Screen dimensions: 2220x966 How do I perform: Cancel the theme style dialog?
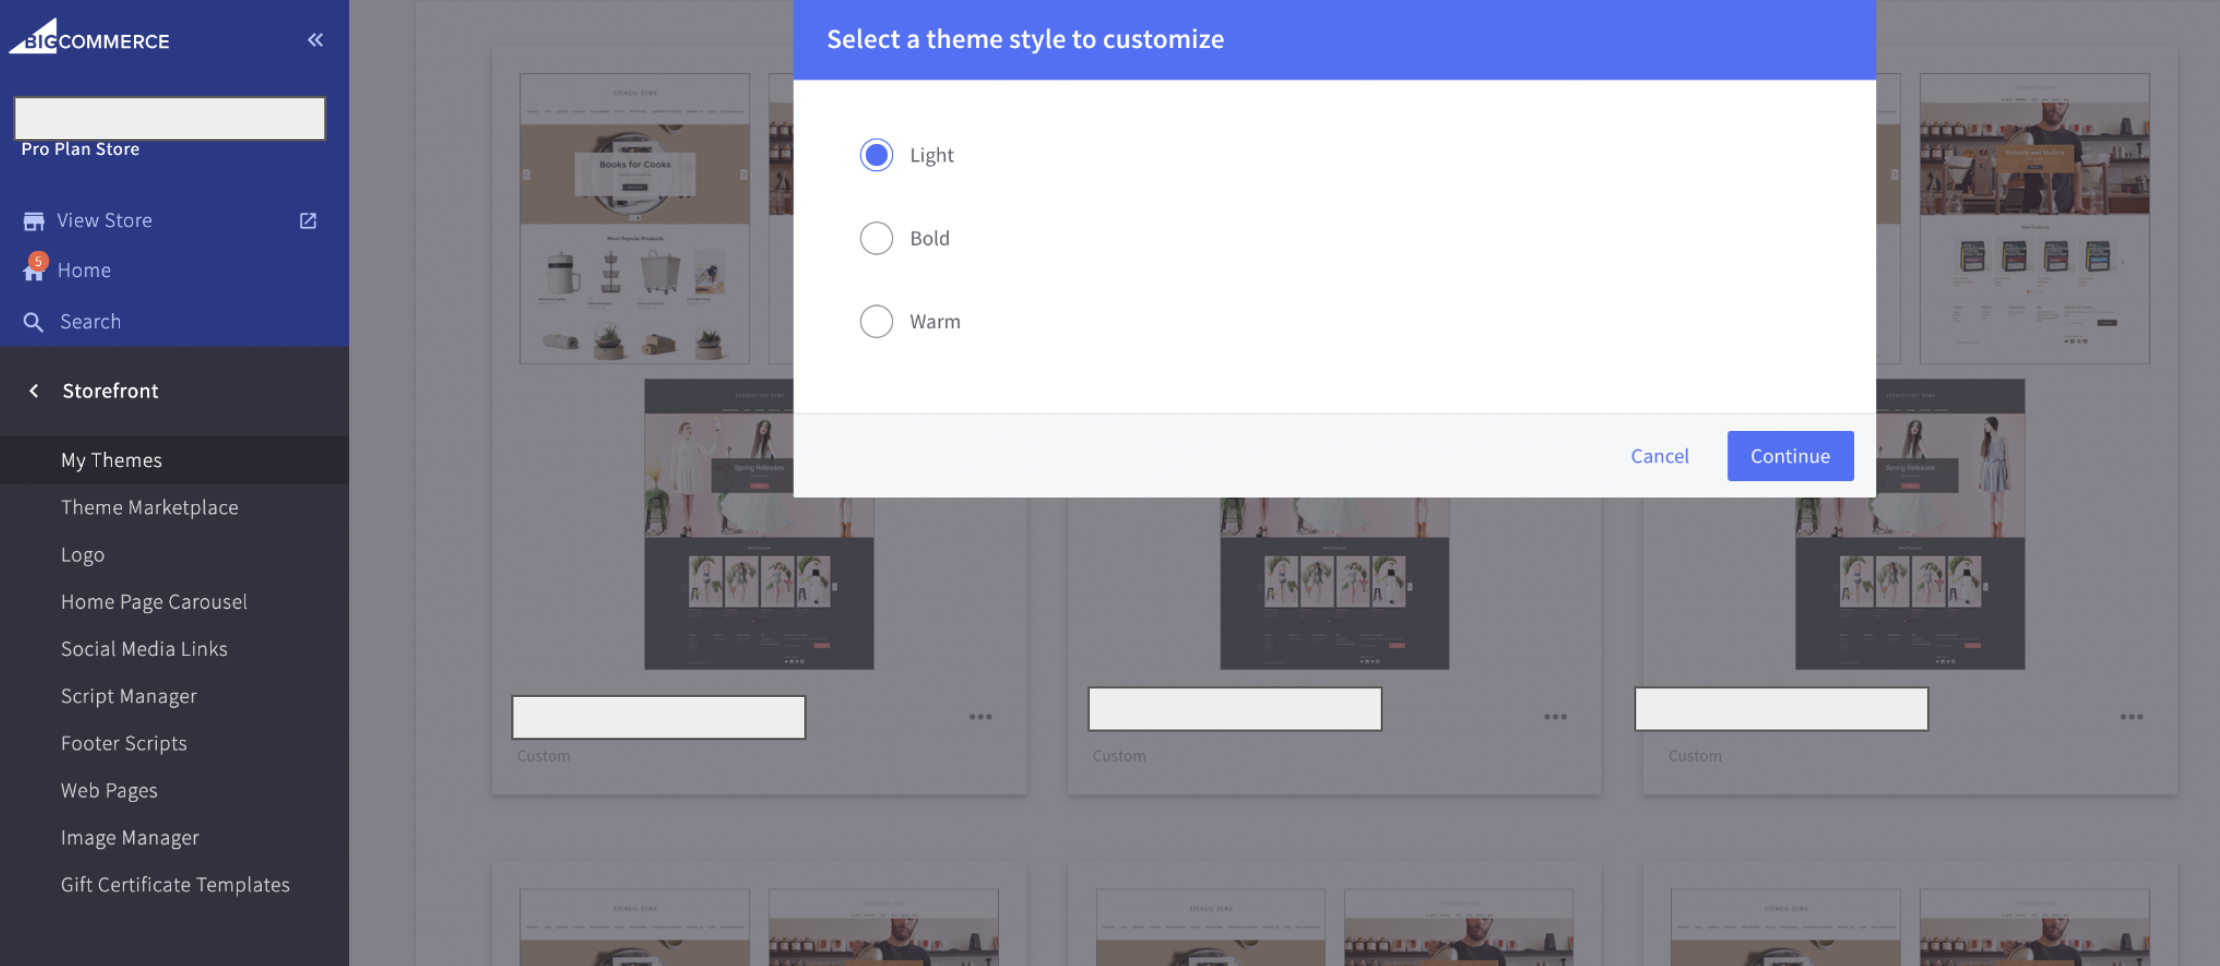pos(1659,456)
